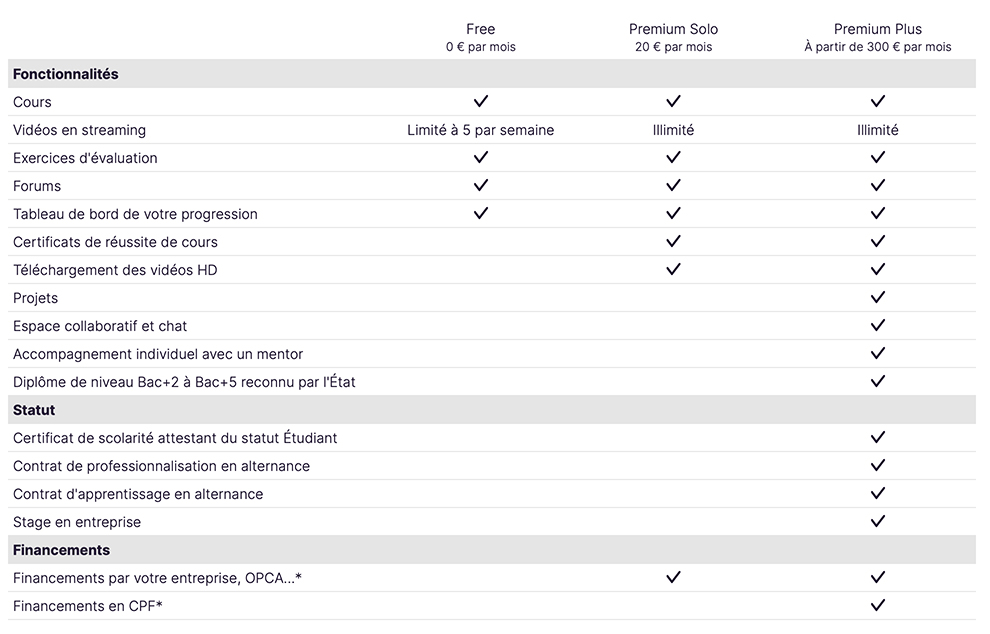
Task: Select the Free plan column header
Action: [481, 29]
